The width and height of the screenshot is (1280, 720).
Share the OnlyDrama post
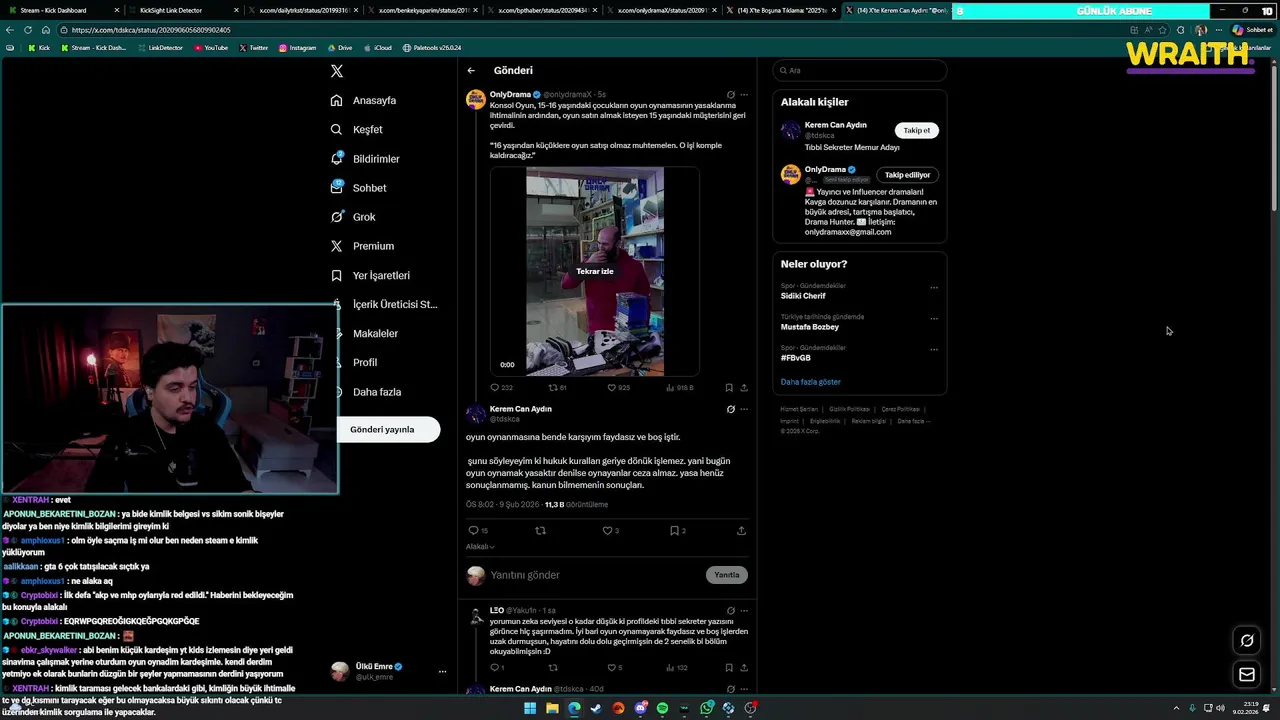[744, 387]
